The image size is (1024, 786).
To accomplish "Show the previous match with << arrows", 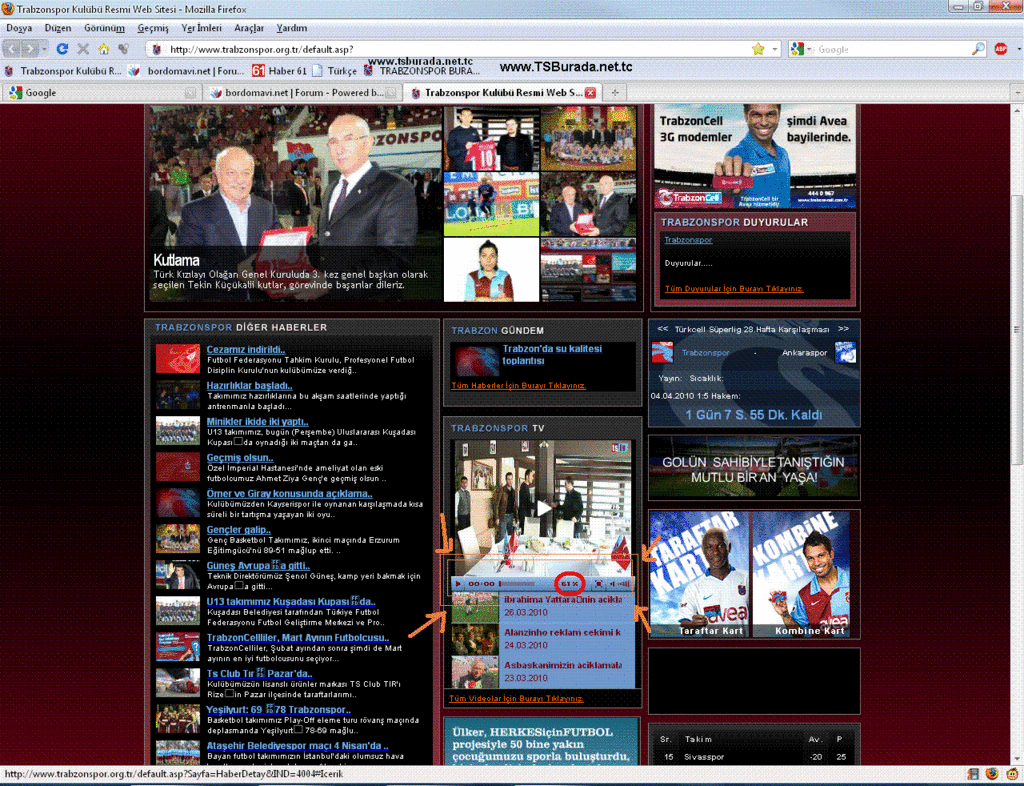I will pos(662,328).
